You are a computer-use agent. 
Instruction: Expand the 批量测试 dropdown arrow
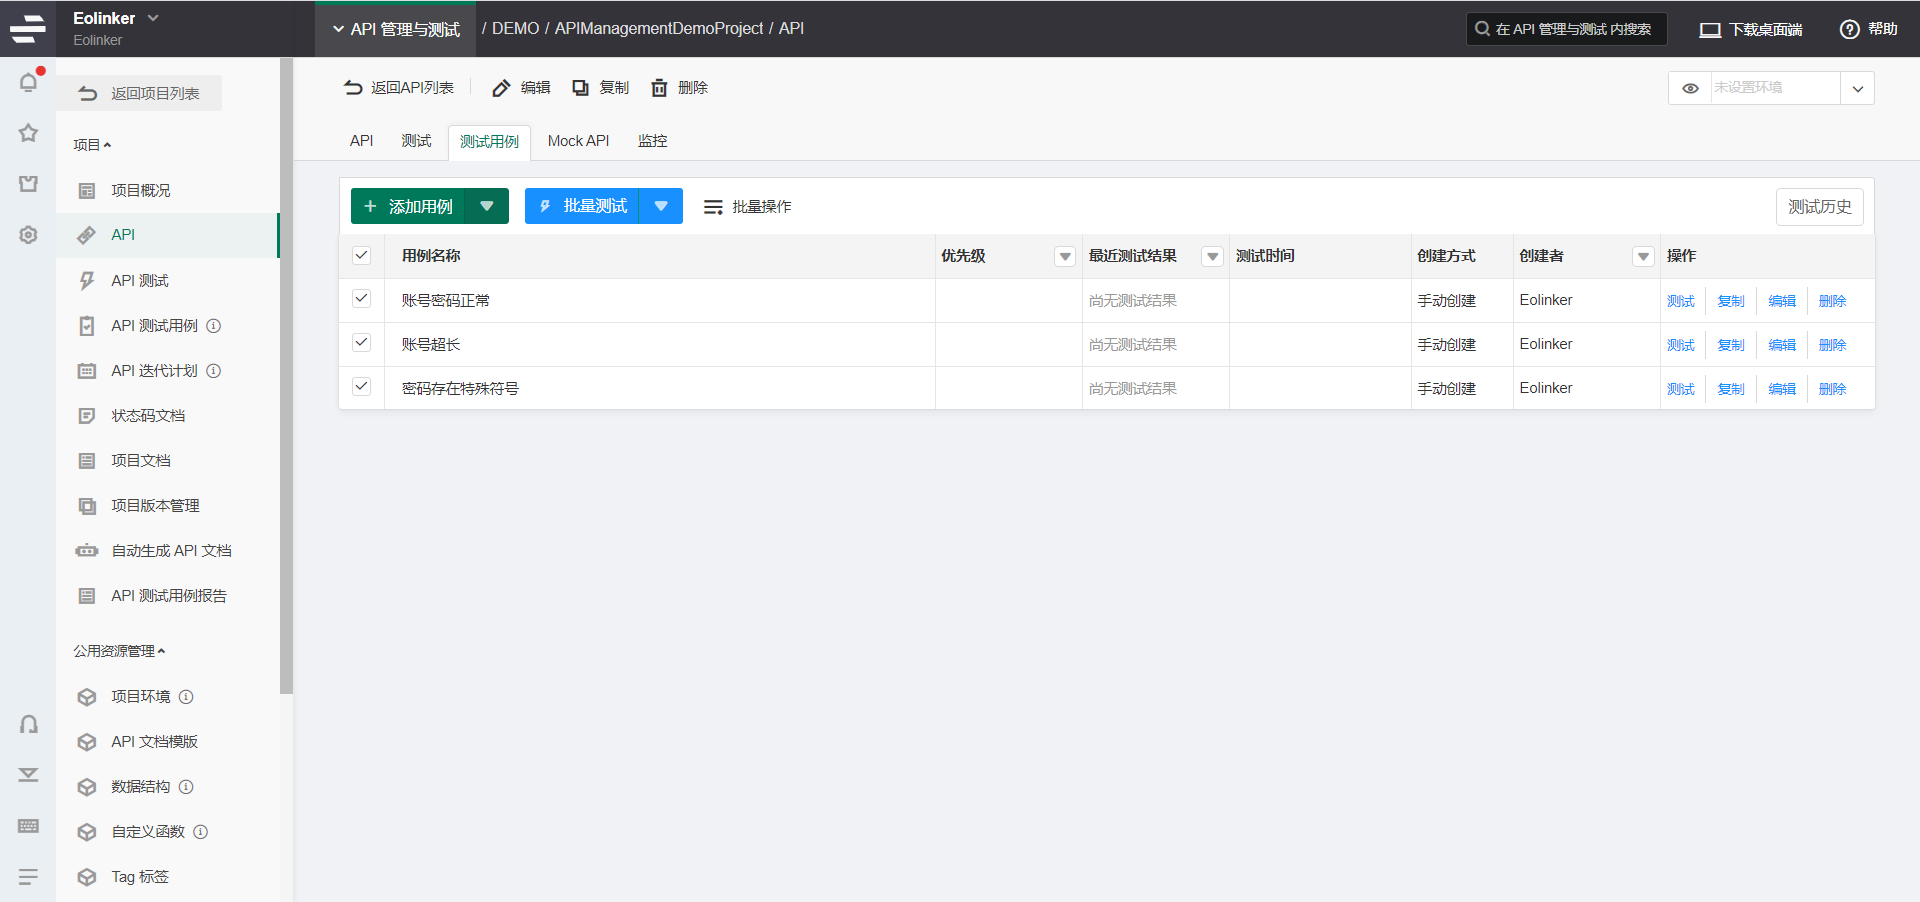(x=661, y=206)
